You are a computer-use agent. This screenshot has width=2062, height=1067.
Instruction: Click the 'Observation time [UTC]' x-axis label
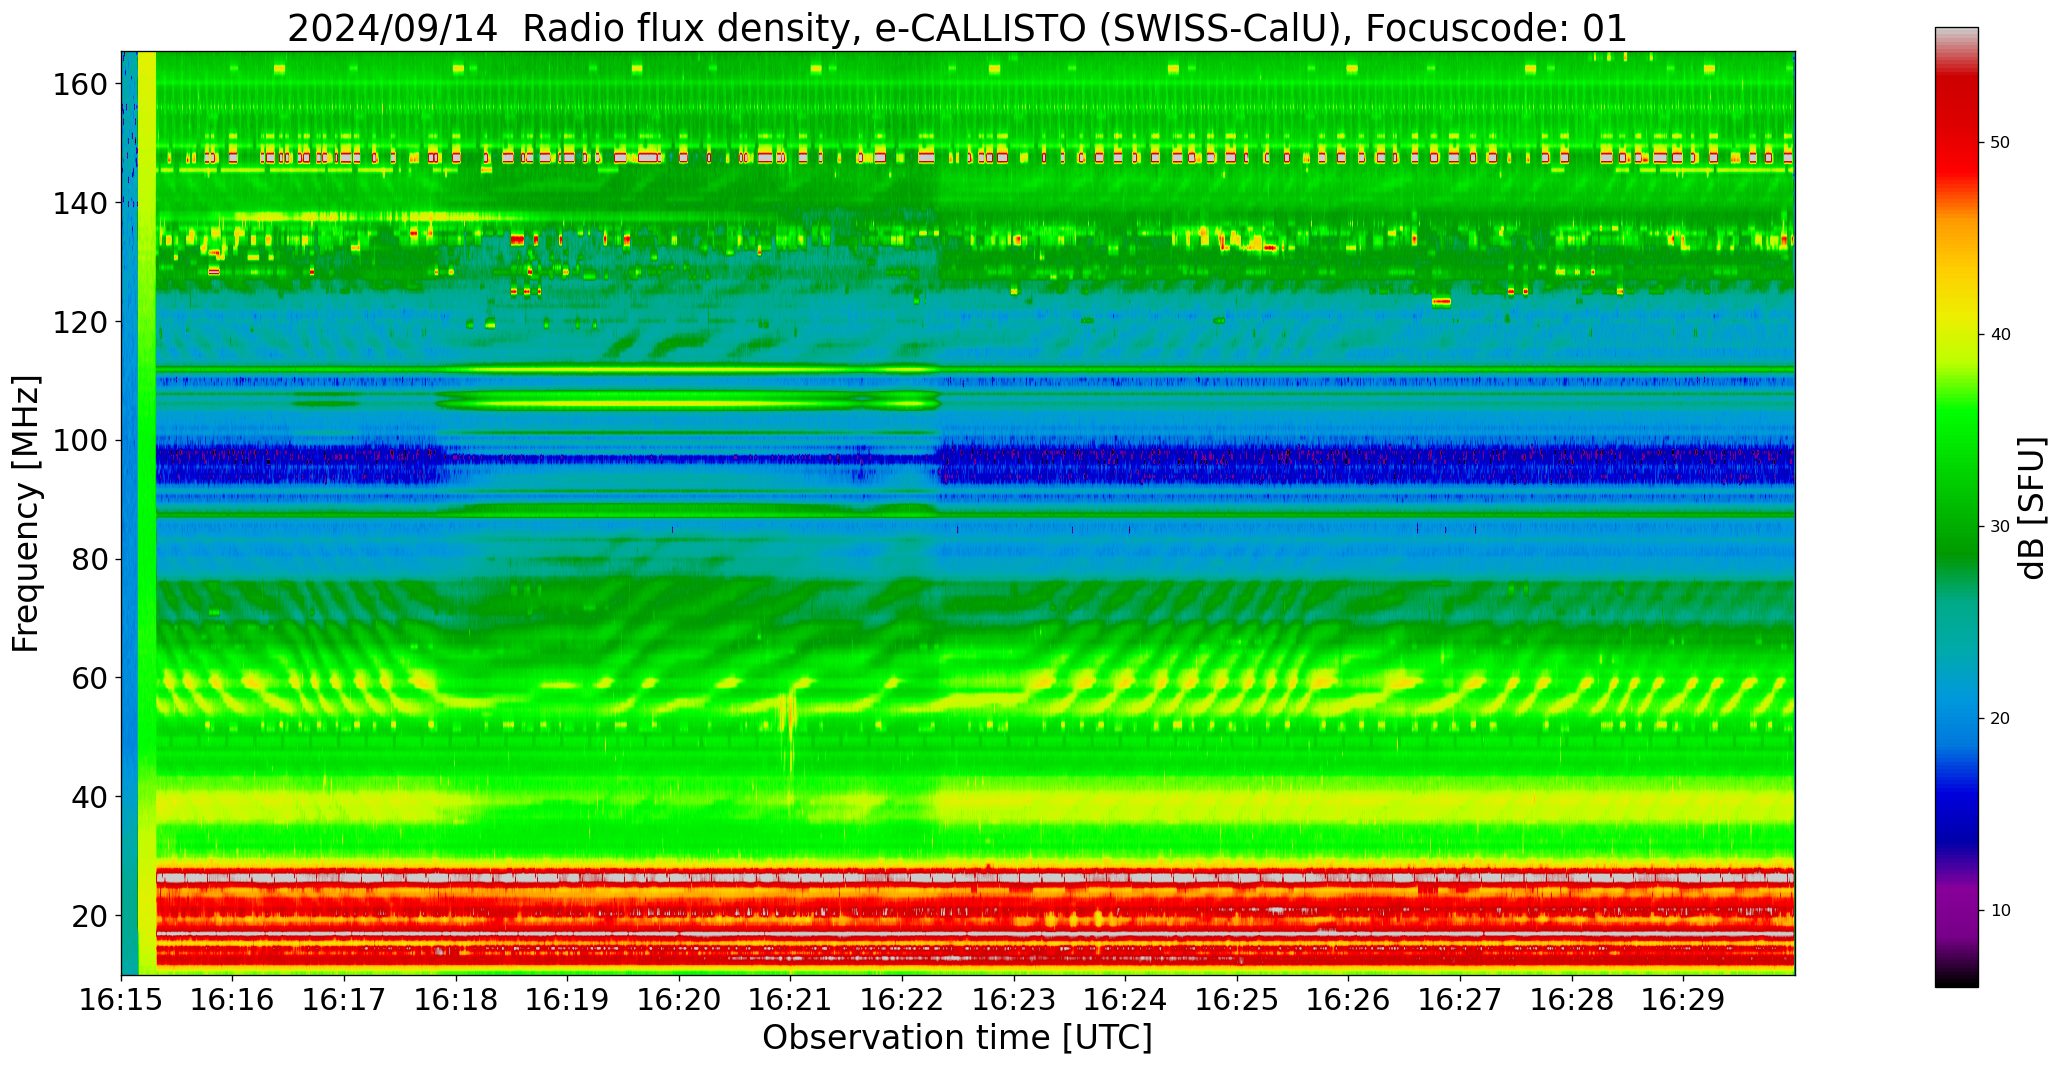[957, 1037]
